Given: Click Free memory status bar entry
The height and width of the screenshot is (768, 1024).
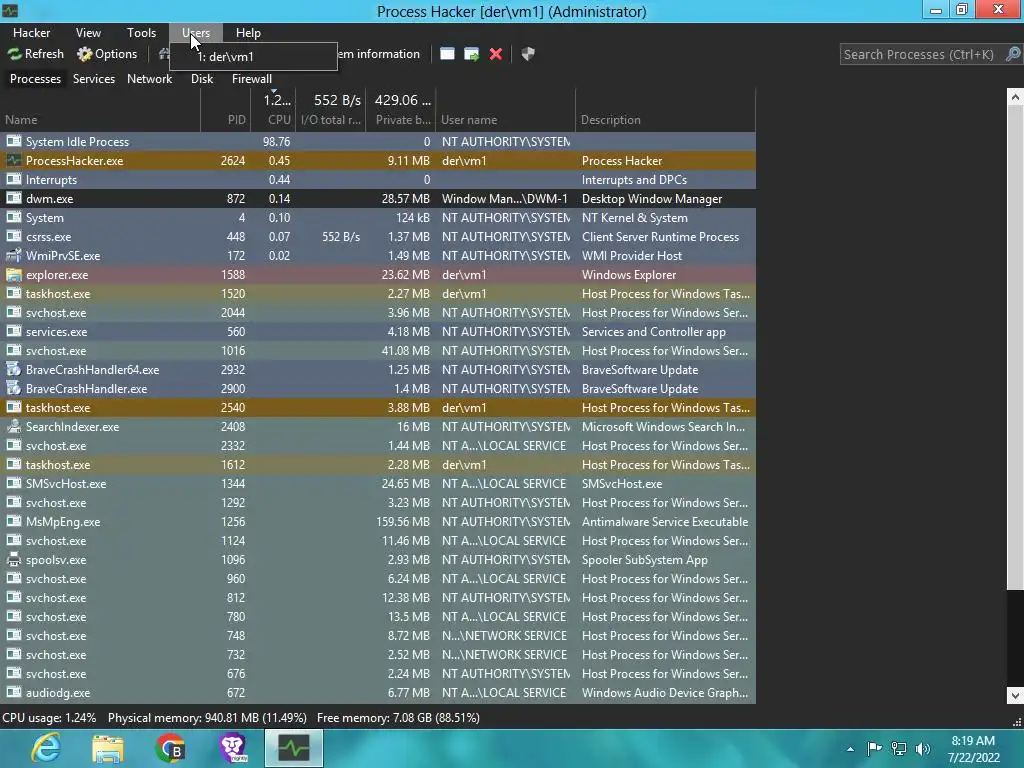Looking at the screenshot, I should point(398,718).
